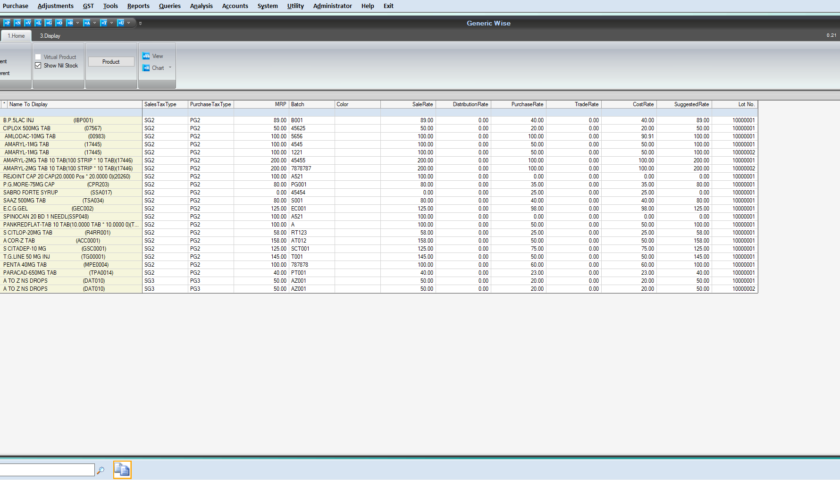Select the PENTA 40MG TAB row
Viewport: 840px width, 480px height.
(x=379, y=265)
